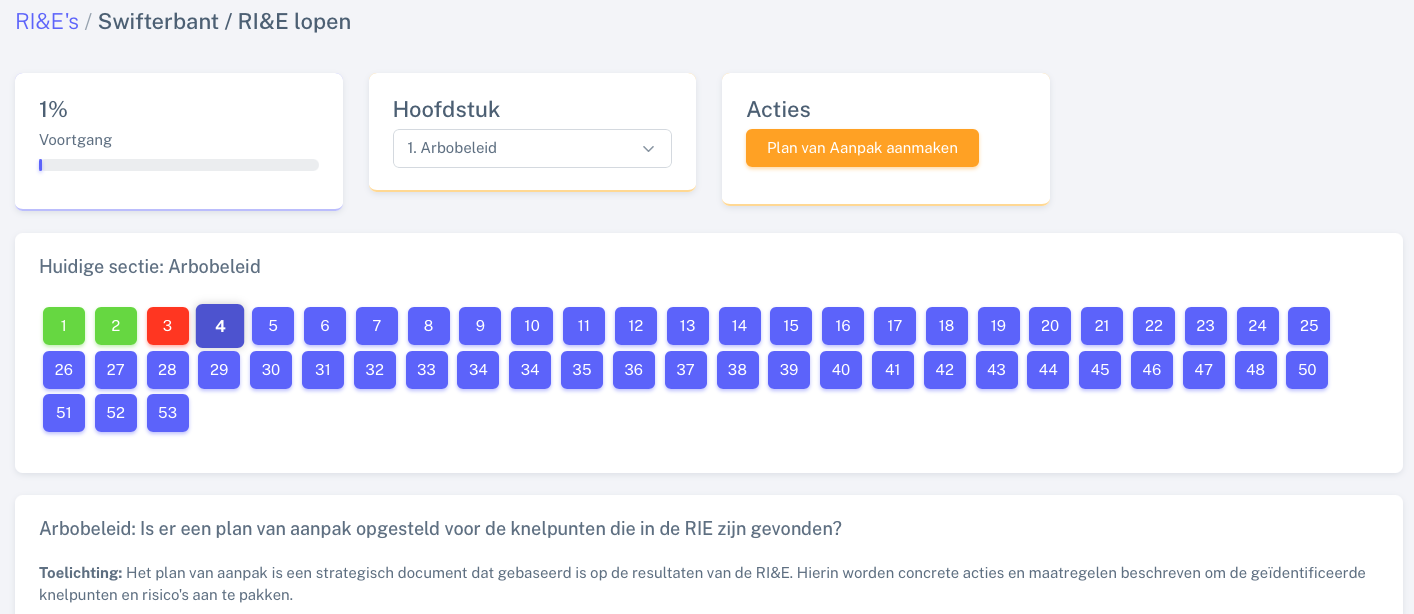
Task: Select green question 1 square
Action: coord(64,326)
